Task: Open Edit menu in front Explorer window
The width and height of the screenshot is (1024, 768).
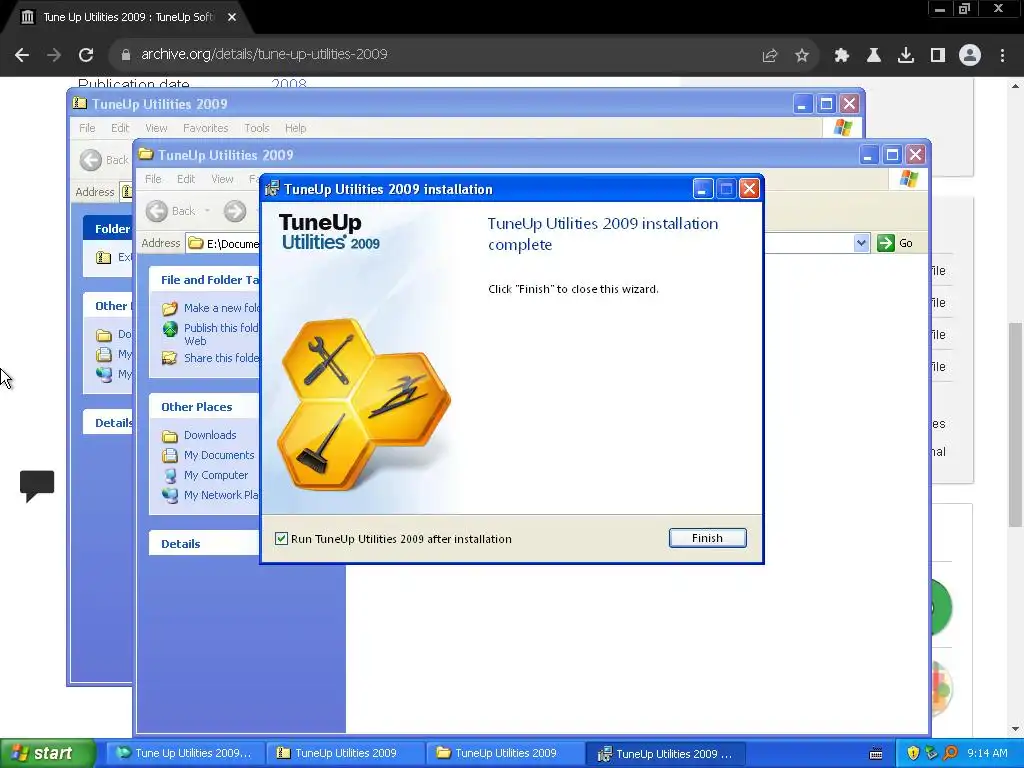Action: coord(185,179)
